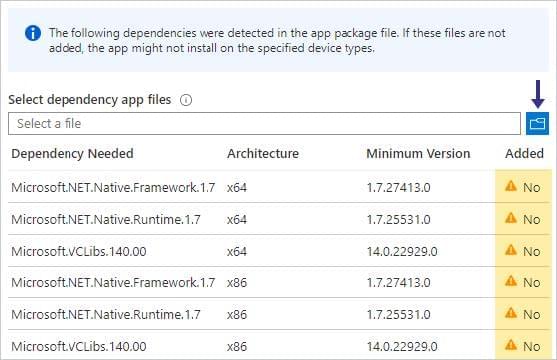This screenshot has width=557, height=360.
Task: Click version 1.7.25531.0 in the x64 row
Action: click(x=398, y=219)
